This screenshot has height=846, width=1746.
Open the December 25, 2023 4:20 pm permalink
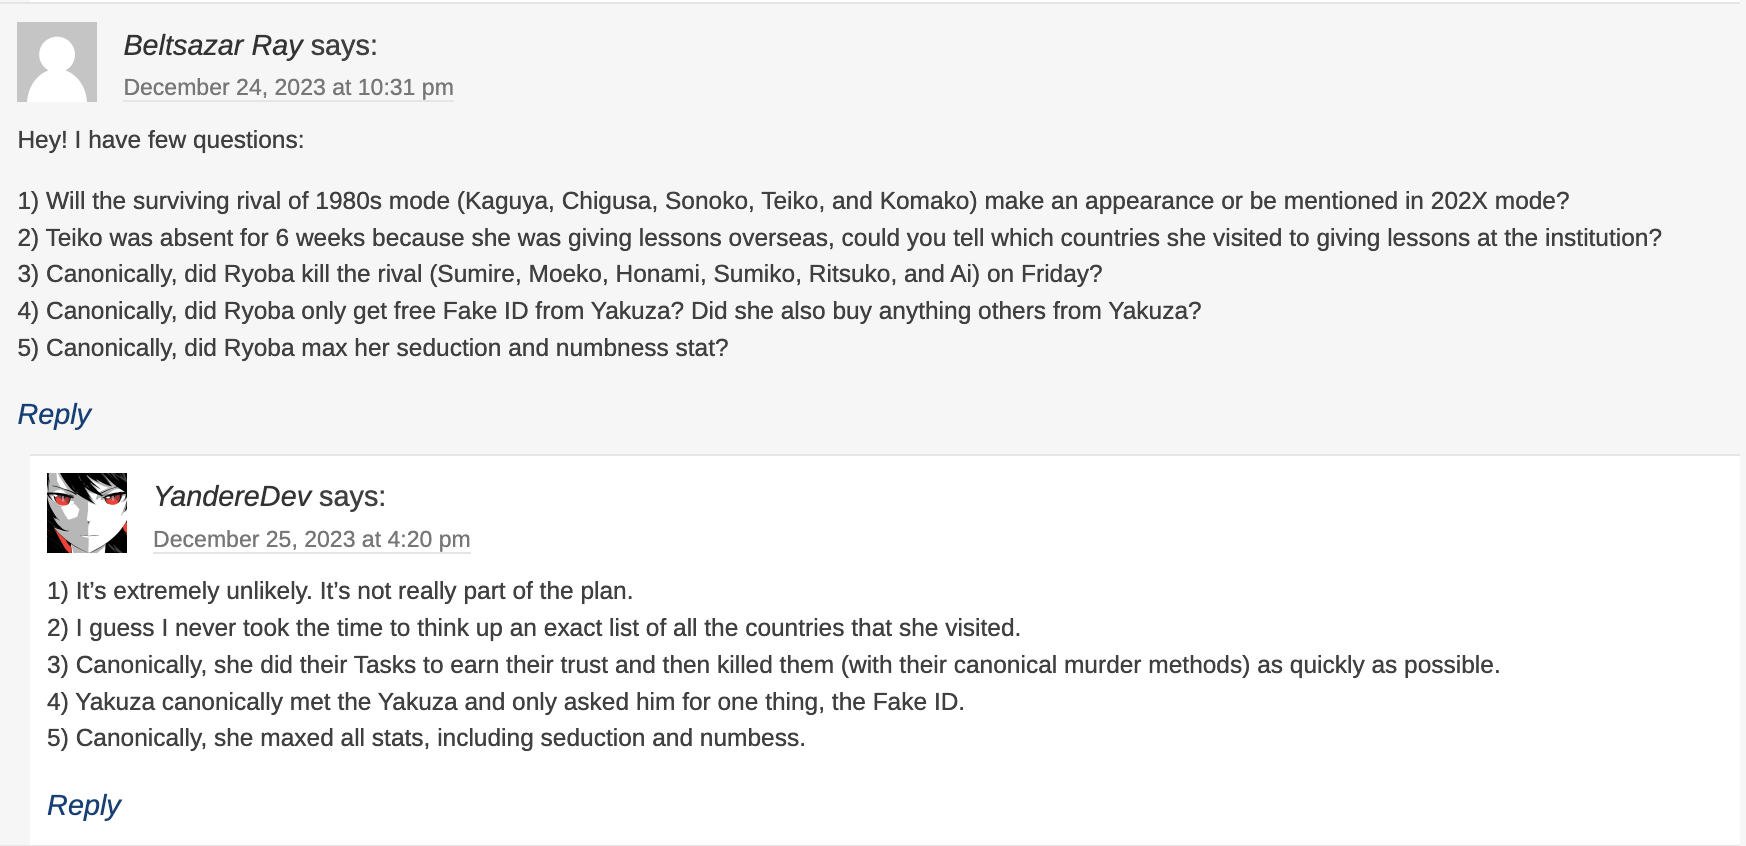(311, 540)
